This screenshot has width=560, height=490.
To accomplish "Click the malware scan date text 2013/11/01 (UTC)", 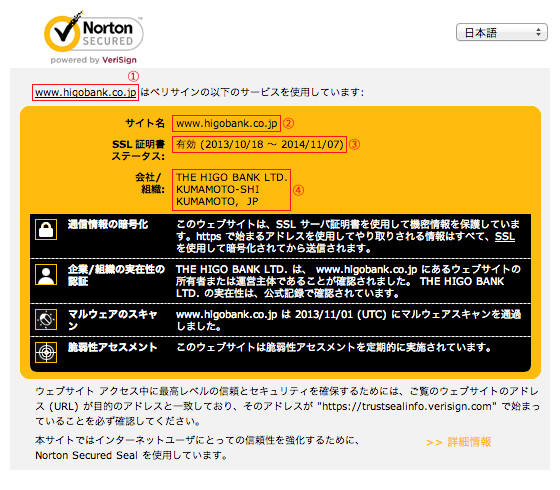I will click(341, 314).
